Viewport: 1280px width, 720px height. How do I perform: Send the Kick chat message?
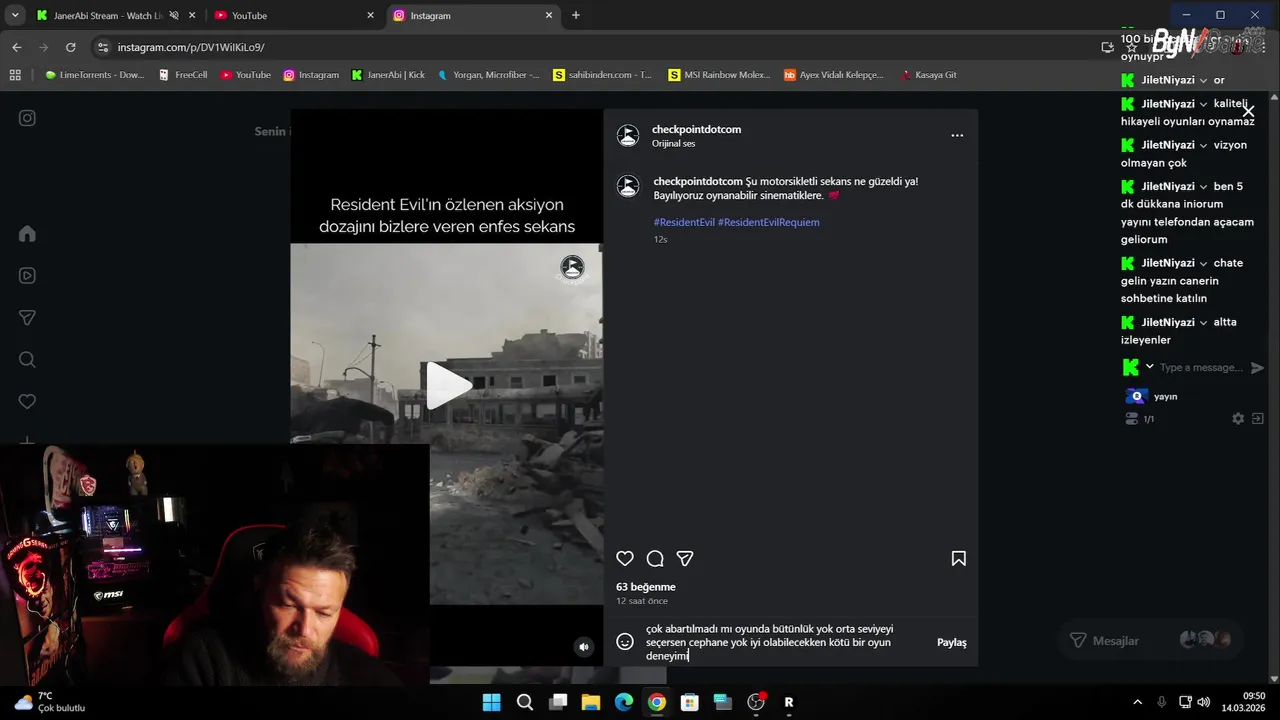tap(1258, 368)
